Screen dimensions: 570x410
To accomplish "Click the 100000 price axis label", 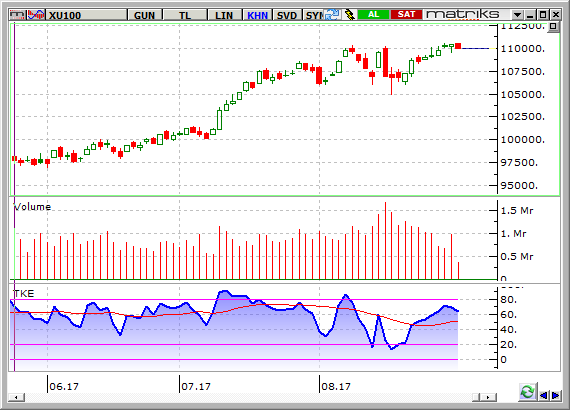I will [x=522, y=140].
